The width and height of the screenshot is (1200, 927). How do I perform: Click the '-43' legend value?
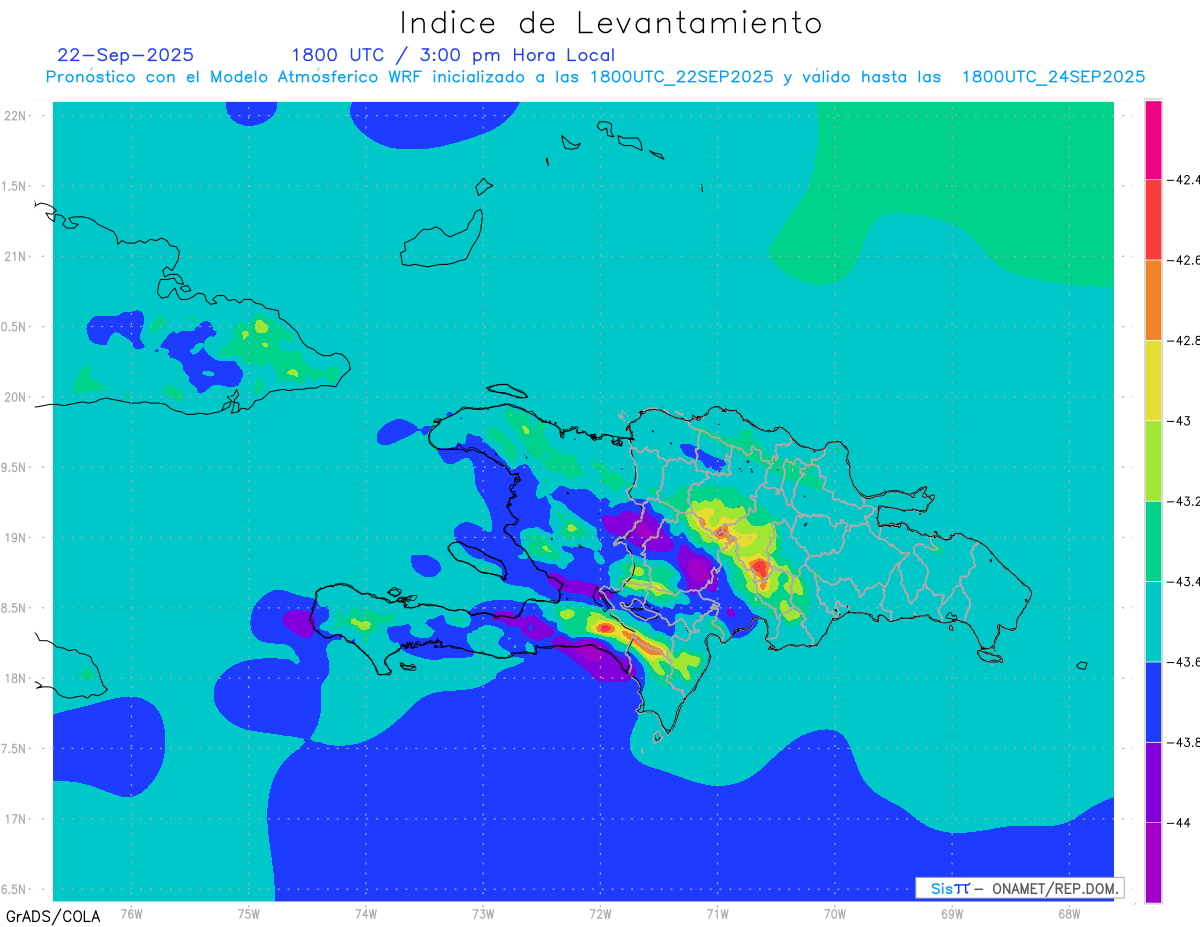1179,420
